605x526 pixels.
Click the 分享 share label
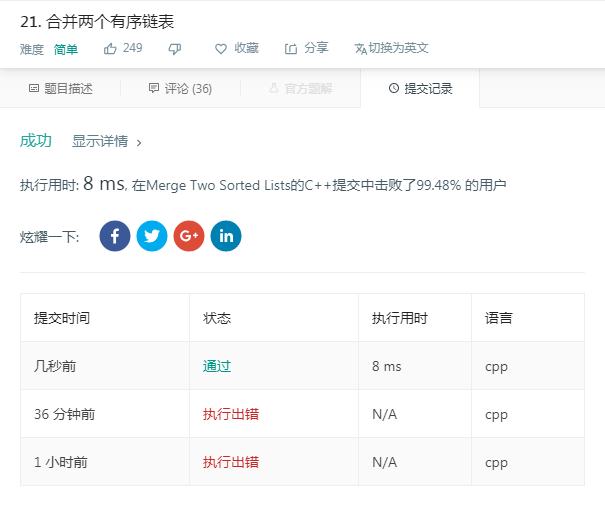click(316, 48)
